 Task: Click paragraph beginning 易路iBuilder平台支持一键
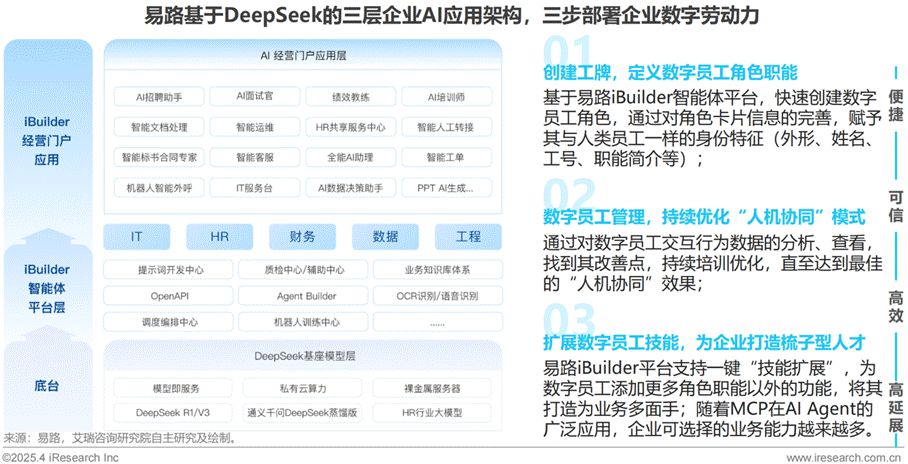click(712, 398)
